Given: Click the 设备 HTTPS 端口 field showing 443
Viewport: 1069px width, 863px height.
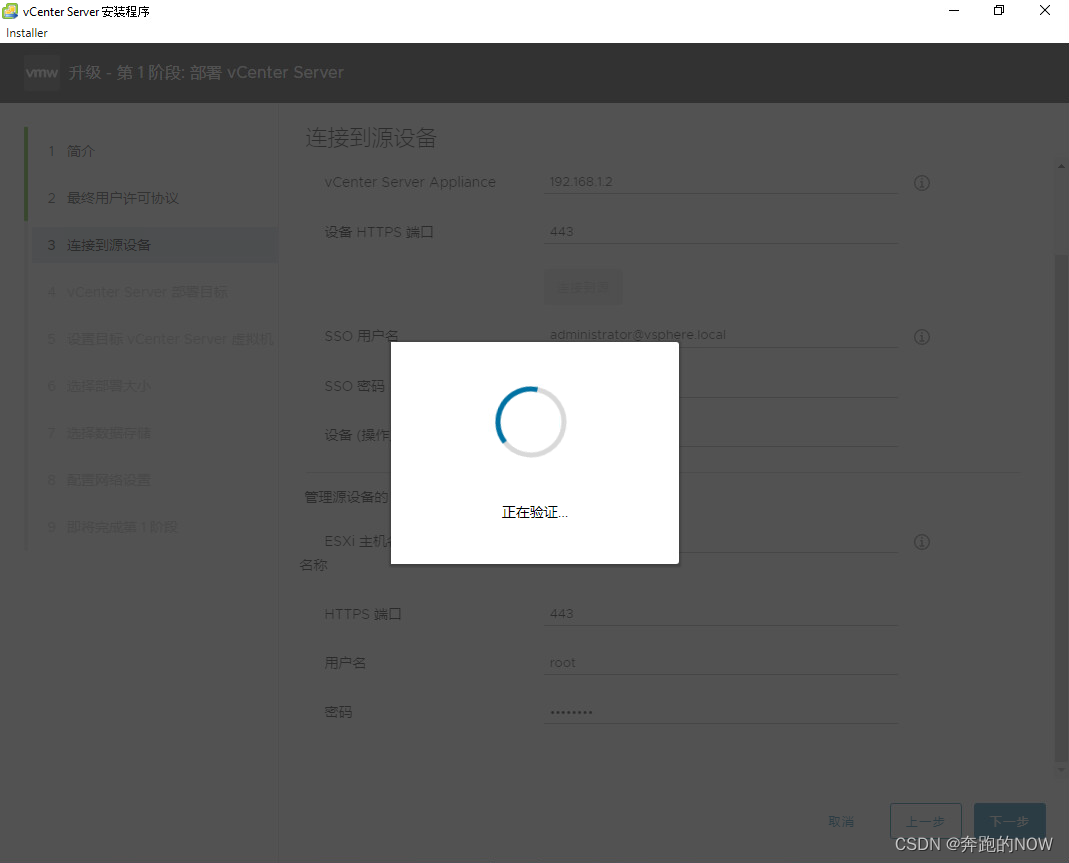Looking at the screenshot, I should [x=721, y=232].
